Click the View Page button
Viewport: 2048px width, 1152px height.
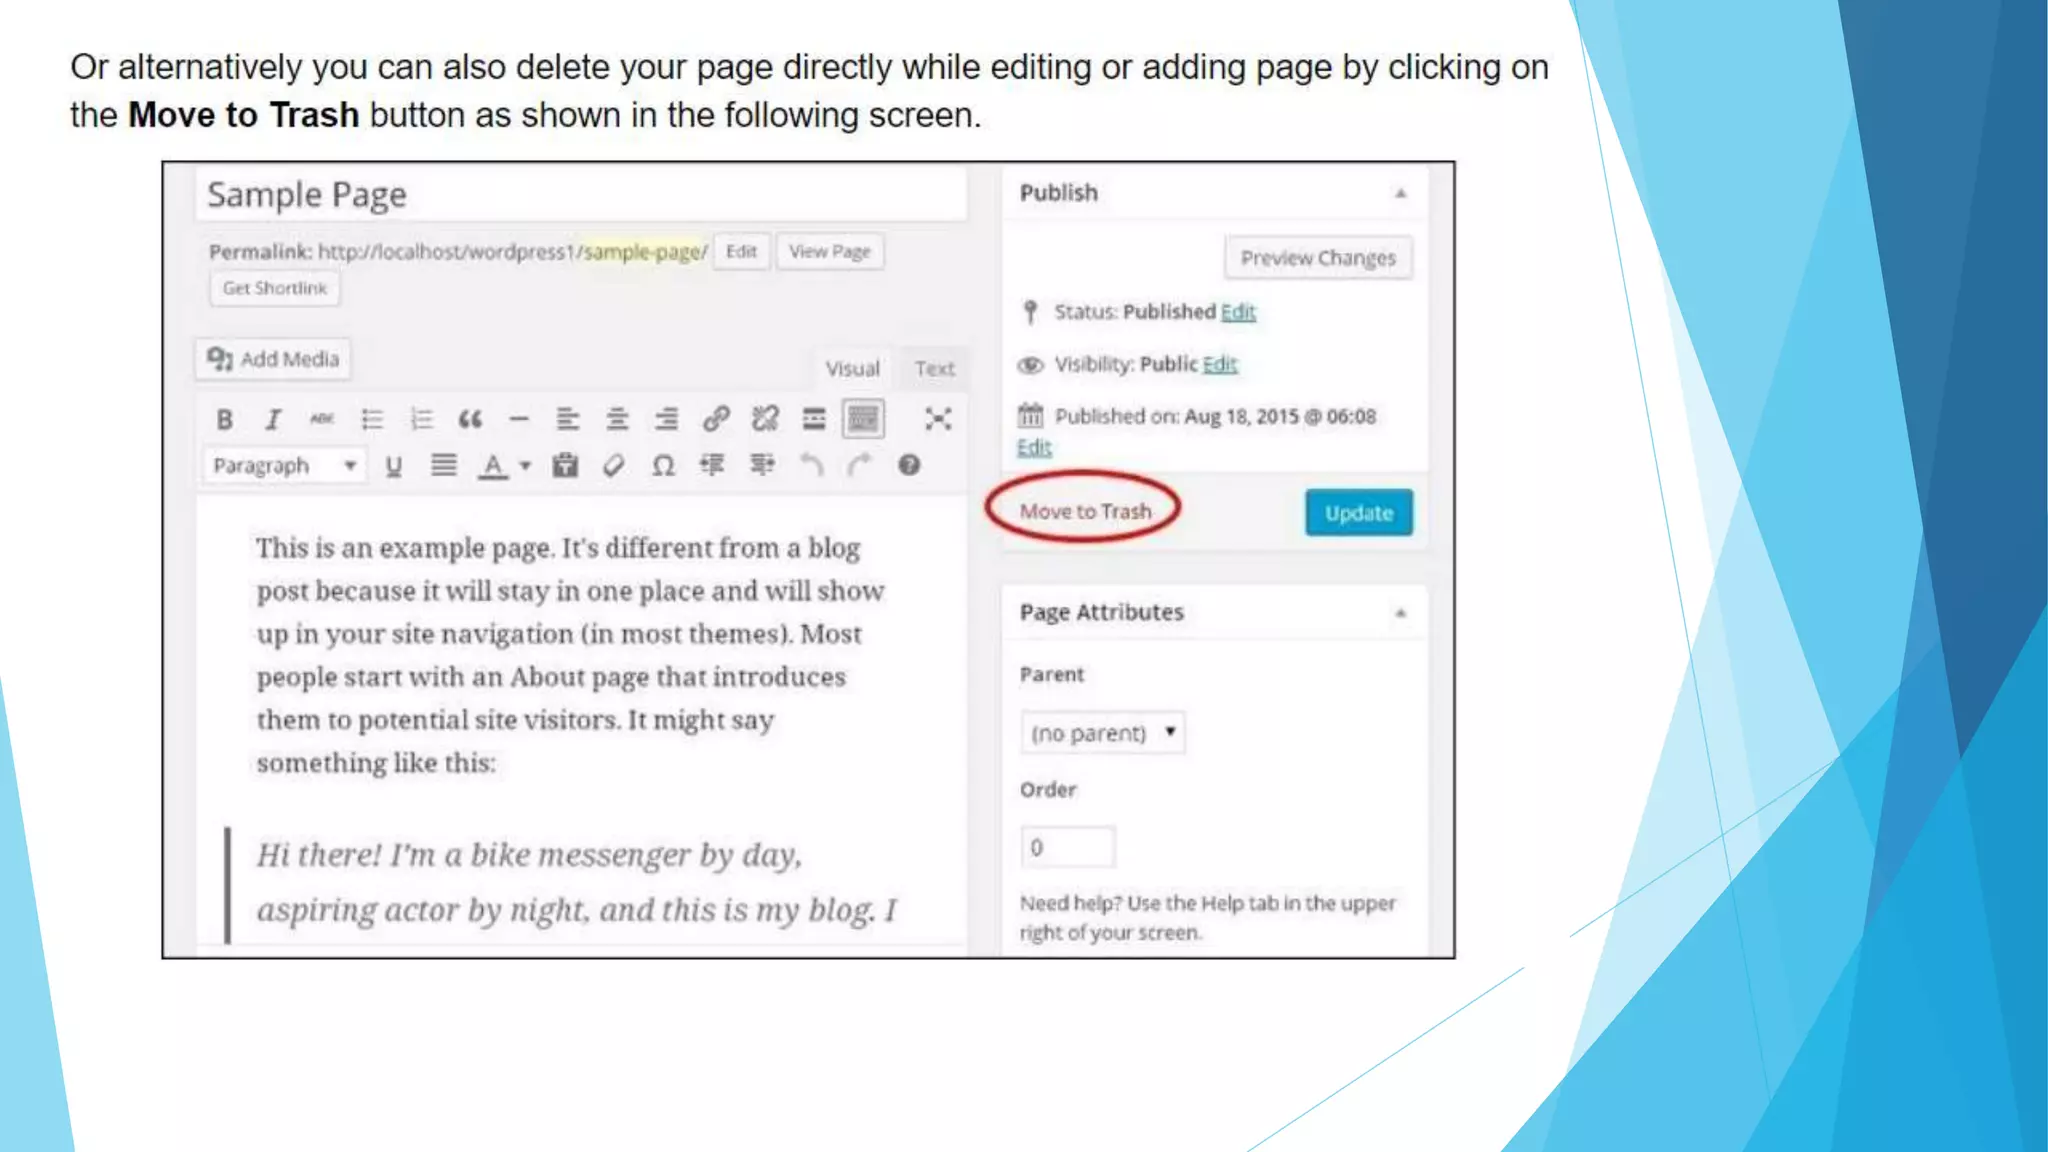tap(830, 252)
